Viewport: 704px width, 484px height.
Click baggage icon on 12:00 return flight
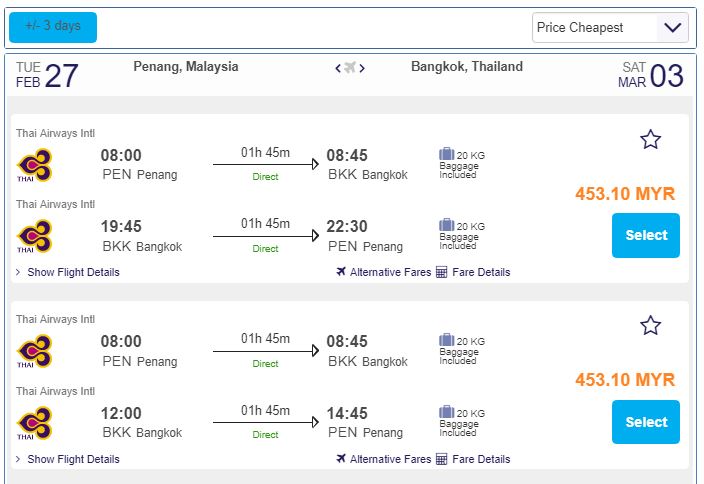[446, 412]
